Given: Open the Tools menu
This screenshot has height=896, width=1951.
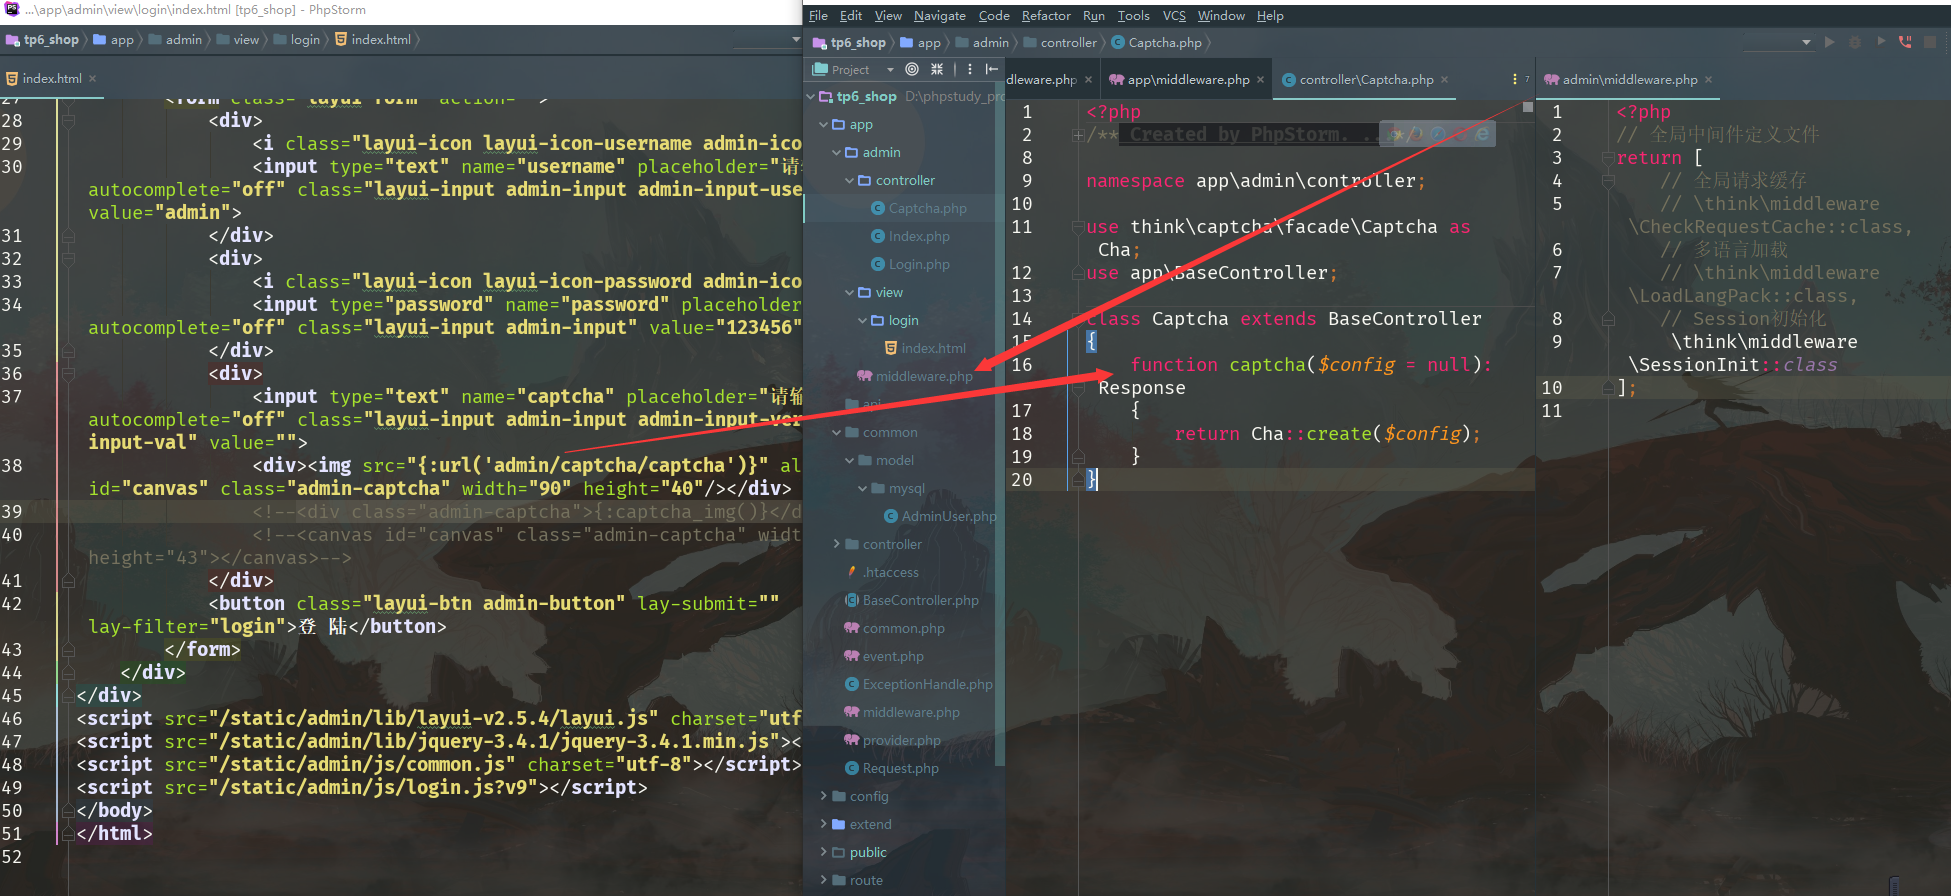Looking at the screenshot, I should tap(1133, 16).
